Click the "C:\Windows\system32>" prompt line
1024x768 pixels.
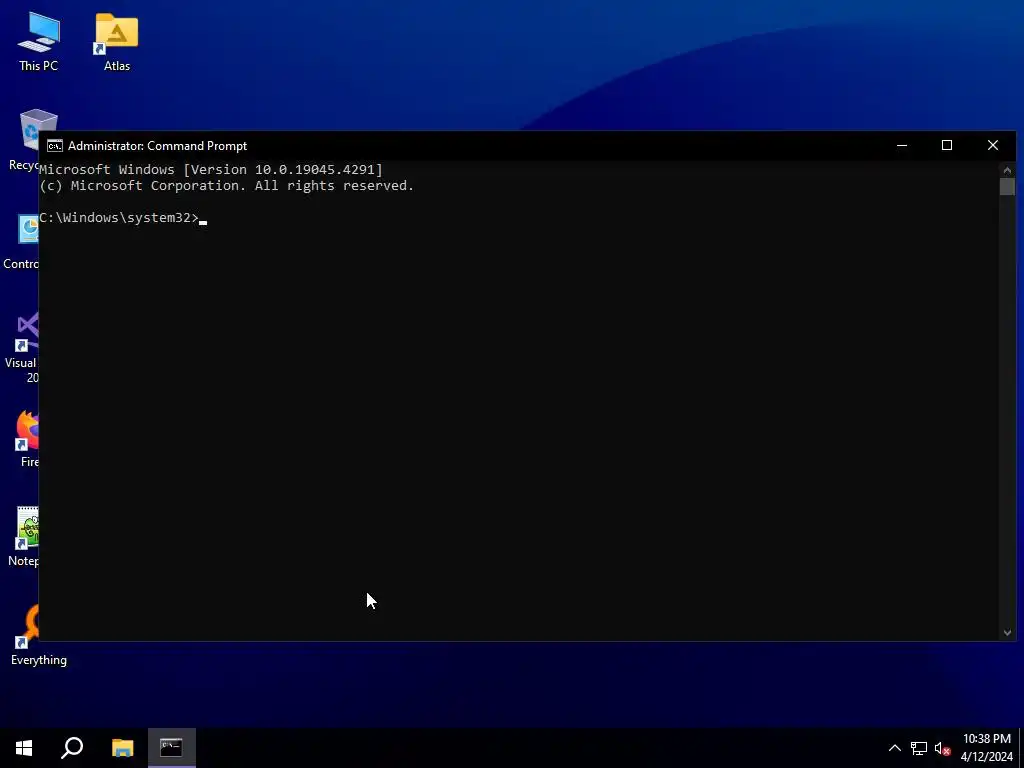click(x=119, y=217)
